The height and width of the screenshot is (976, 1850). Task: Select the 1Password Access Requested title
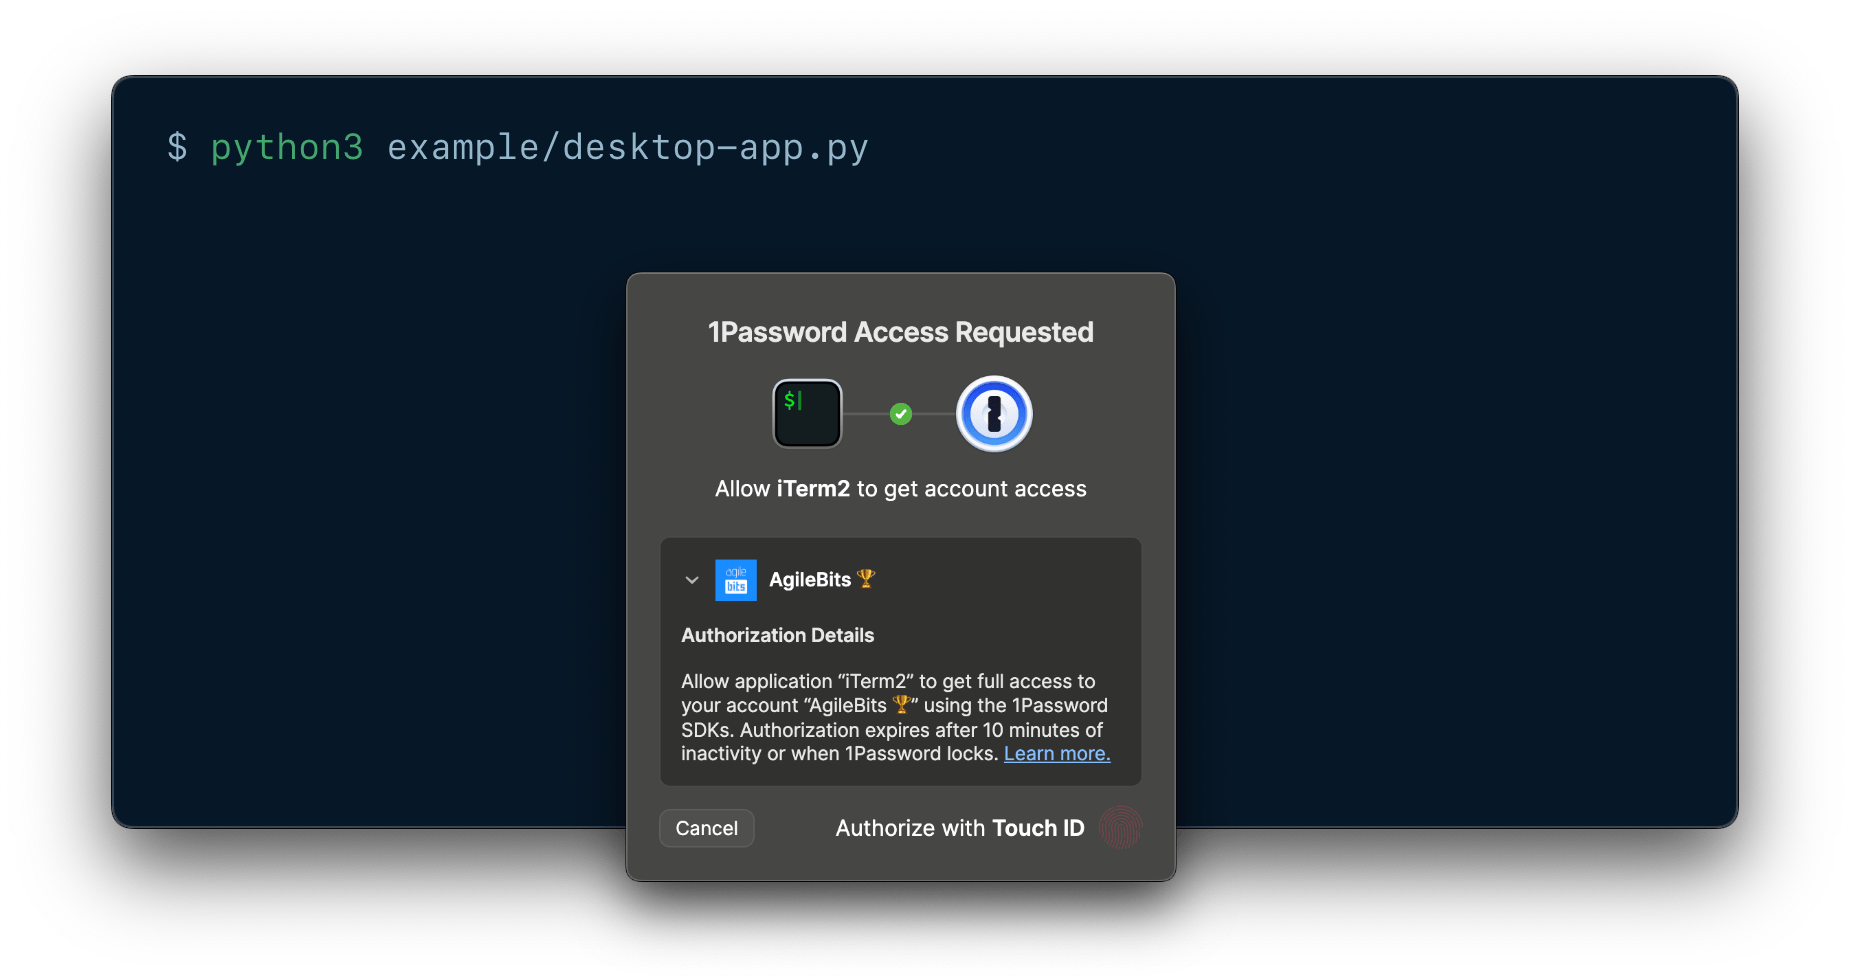click(900, 332)
